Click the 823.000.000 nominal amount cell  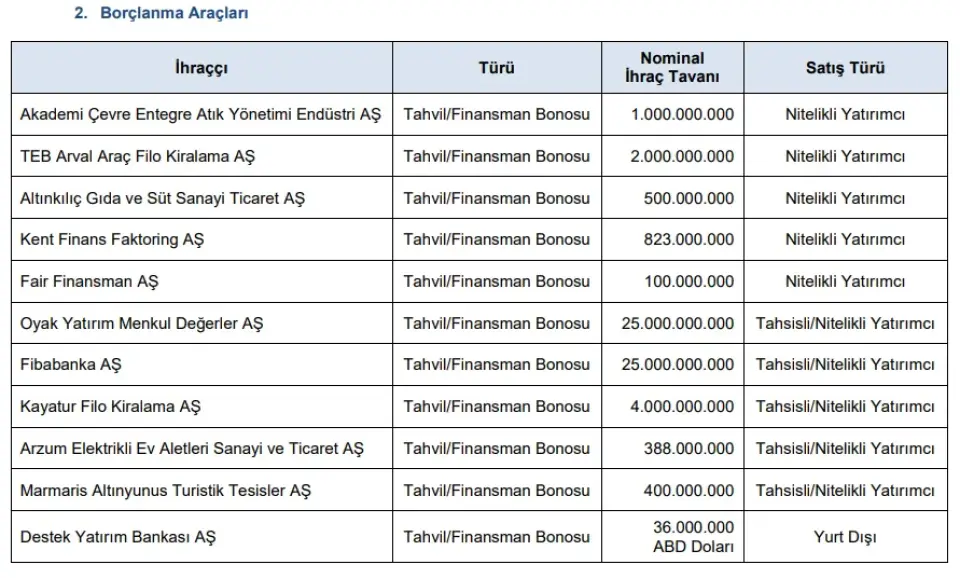pos(672,239)
